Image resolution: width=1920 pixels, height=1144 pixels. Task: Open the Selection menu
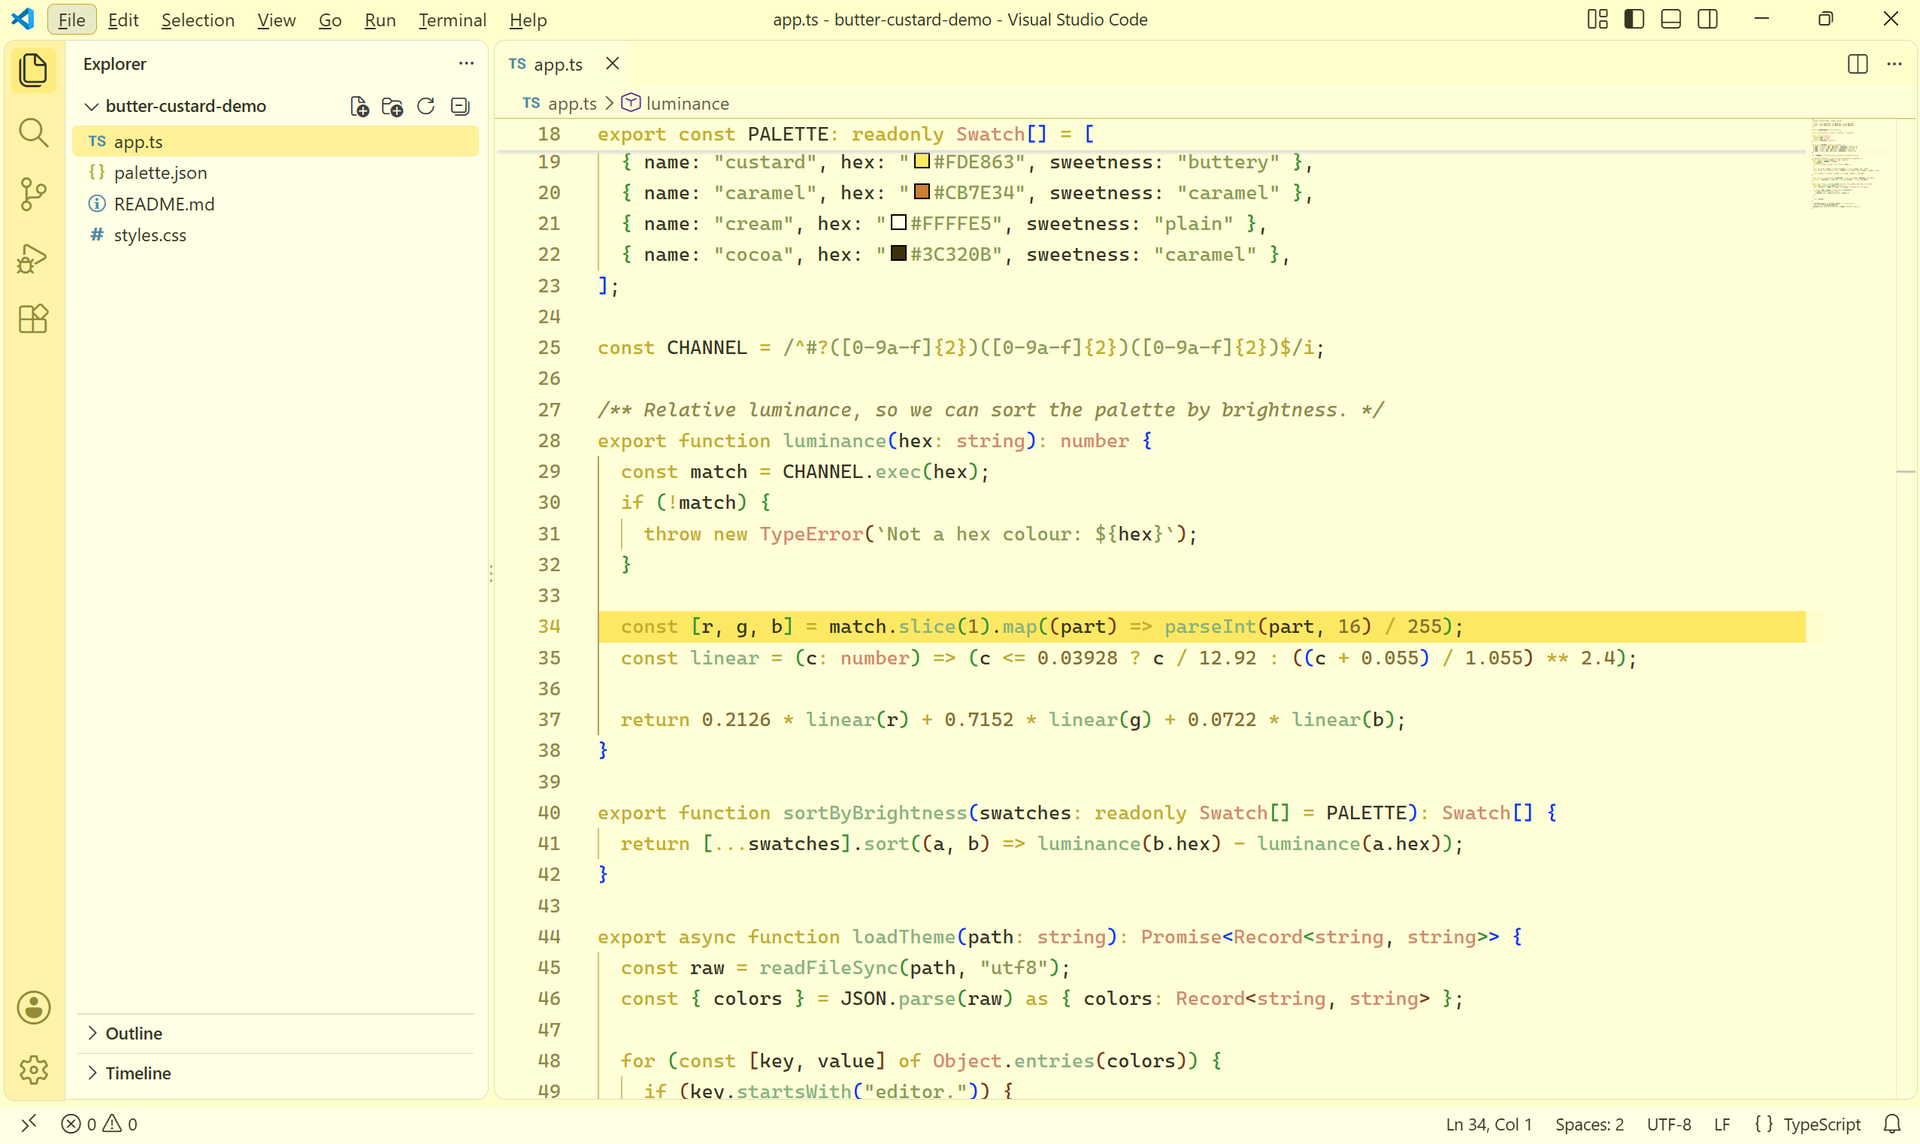pyautogui.click(x=198, y=20)
